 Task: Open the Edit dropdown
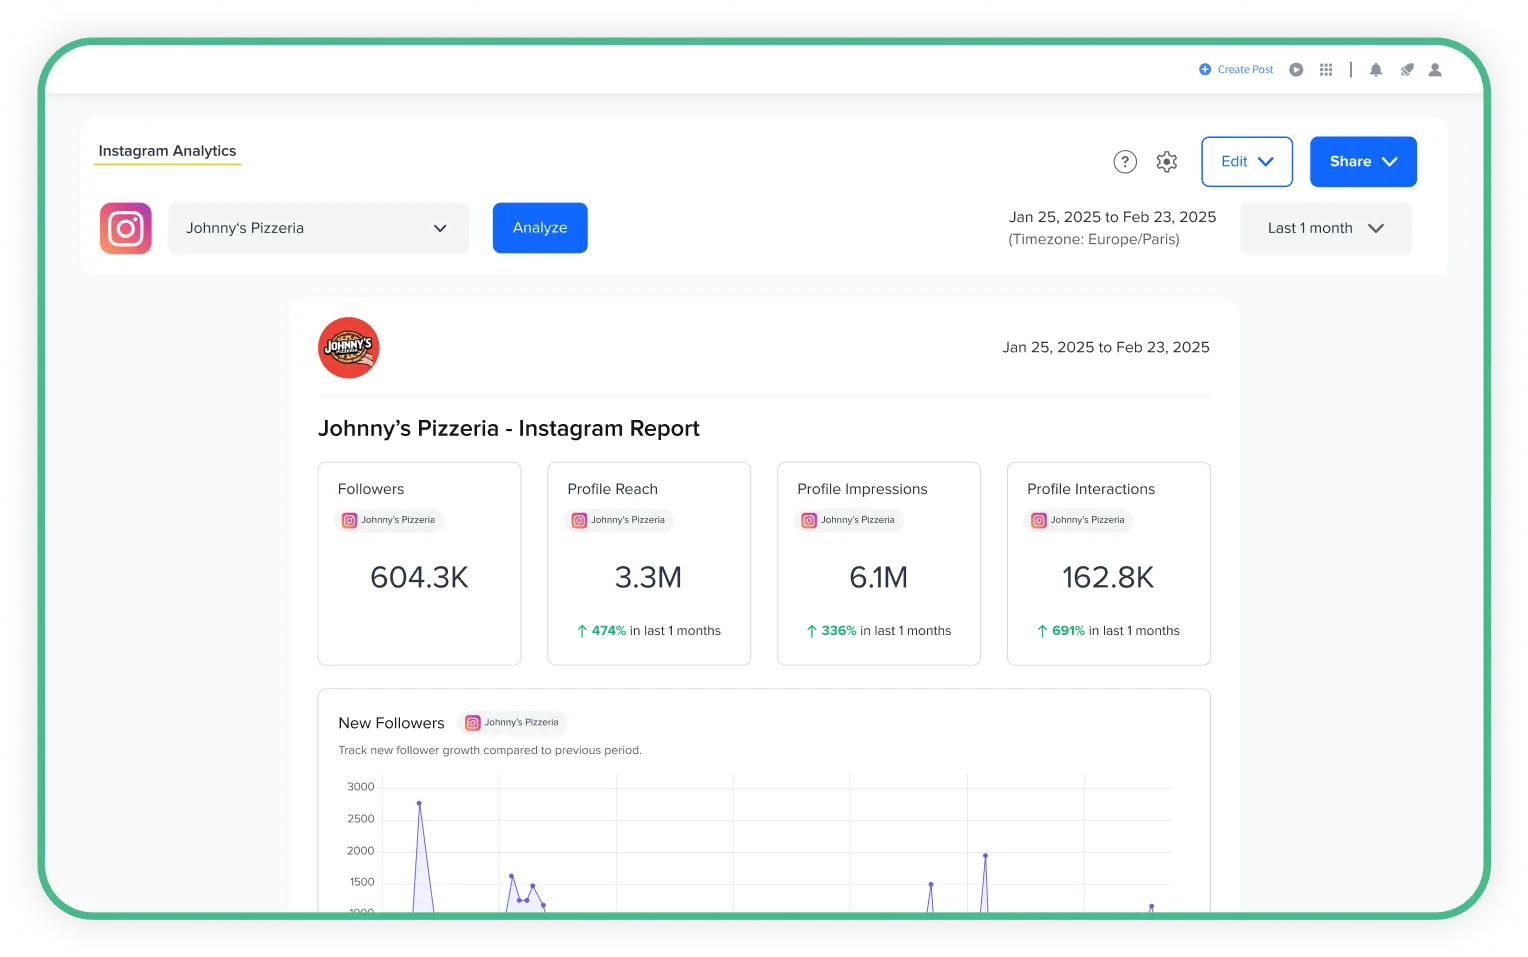[1247, 162]
